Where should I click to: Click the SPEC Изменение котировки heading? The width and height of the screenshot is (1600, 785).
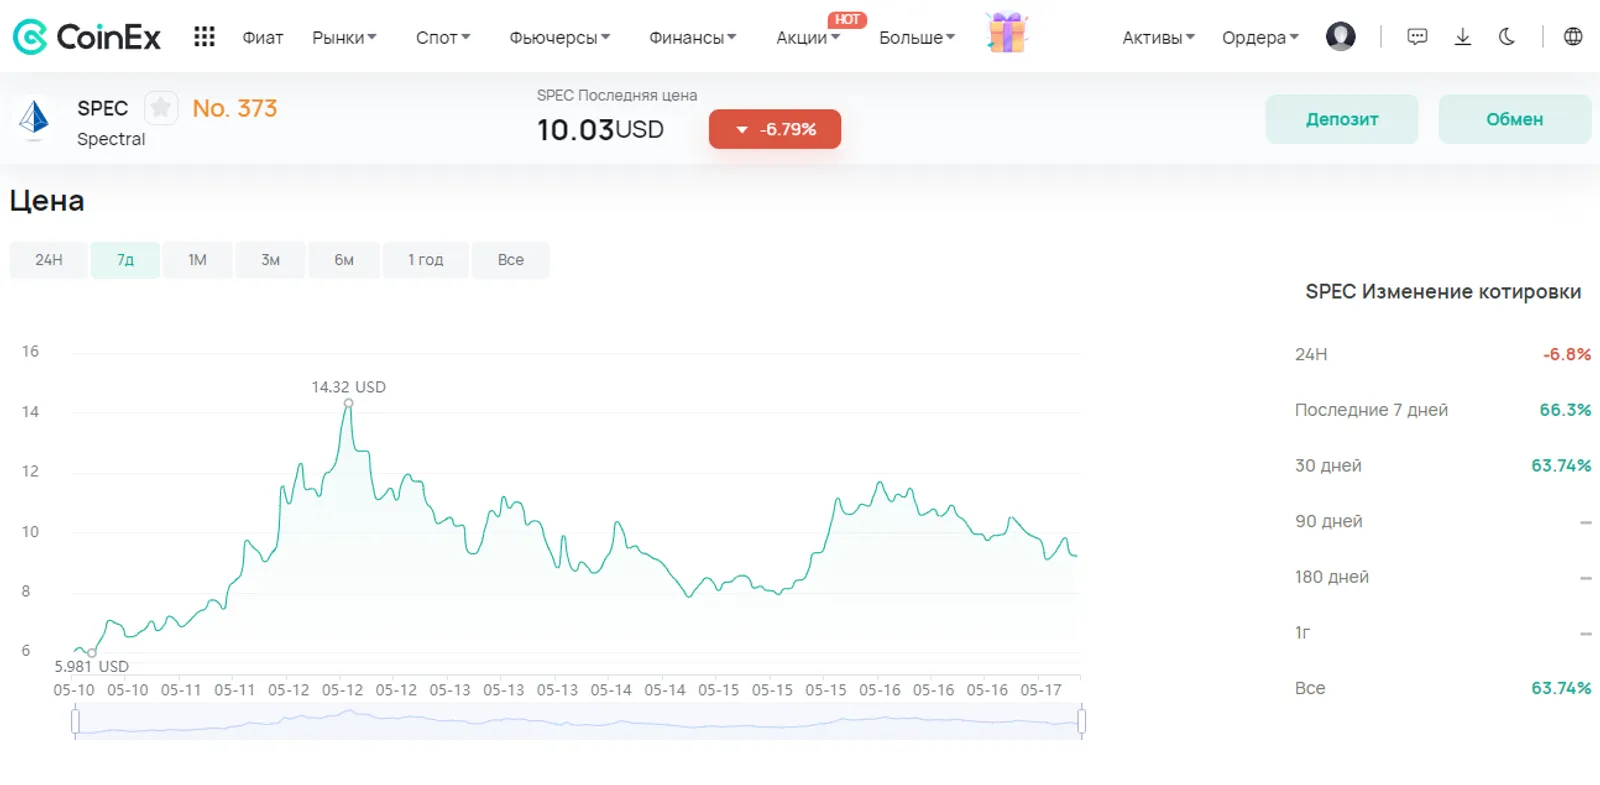click(1443, 292)
